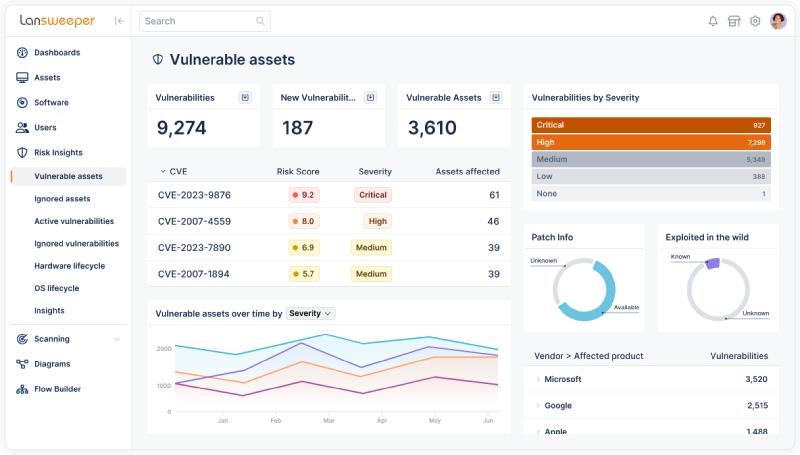Image resolution: width=800 pixels, height=455 pixels.
Task: Click the storefront icon in the top bar
Action: pos(734,21)
